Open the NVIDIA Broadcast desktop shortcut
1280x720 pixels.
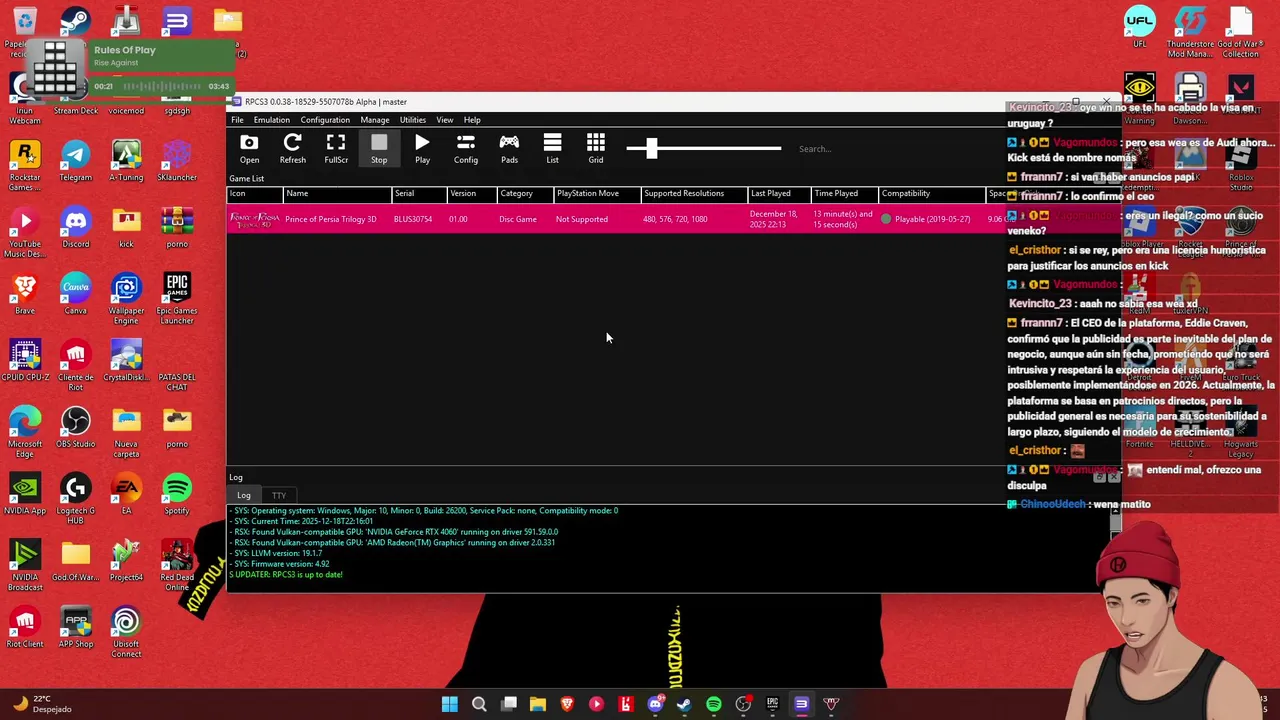coord(24,566)
